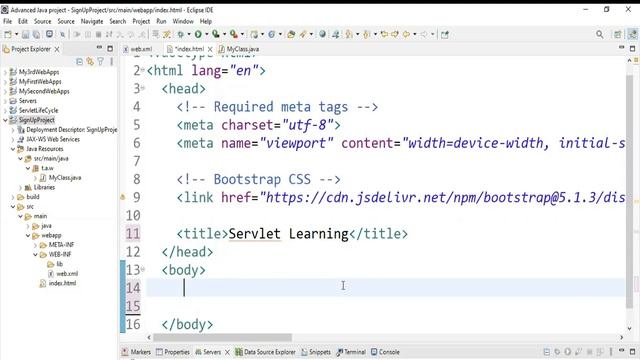Open the New file dropdown arrow
The width and height of the screenshot is (640, 360).
tap(16, 35)
